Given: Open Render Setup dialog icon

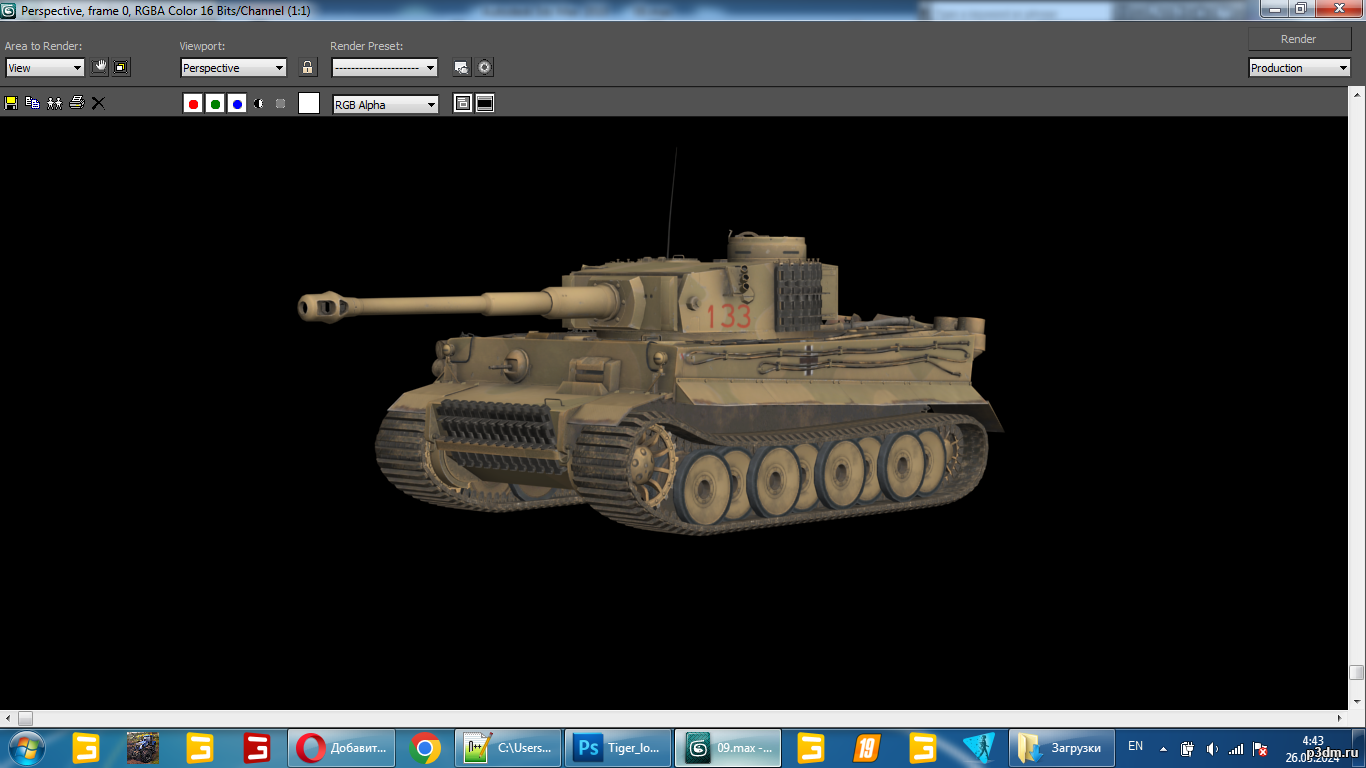Looking at the screenshot, I should tap(461, 68).
